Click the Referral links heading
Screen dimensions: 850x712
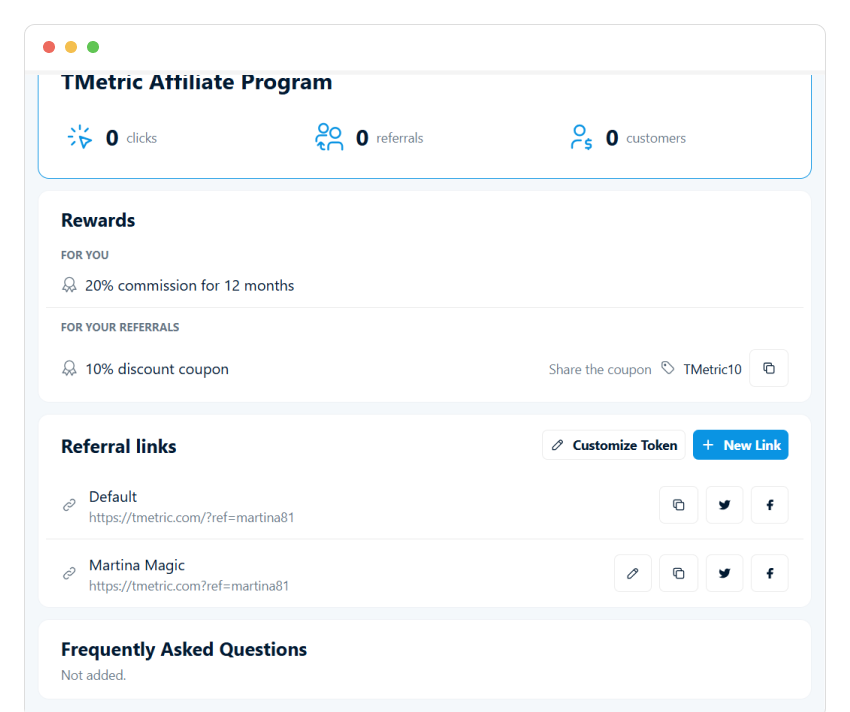pos(119,446)
